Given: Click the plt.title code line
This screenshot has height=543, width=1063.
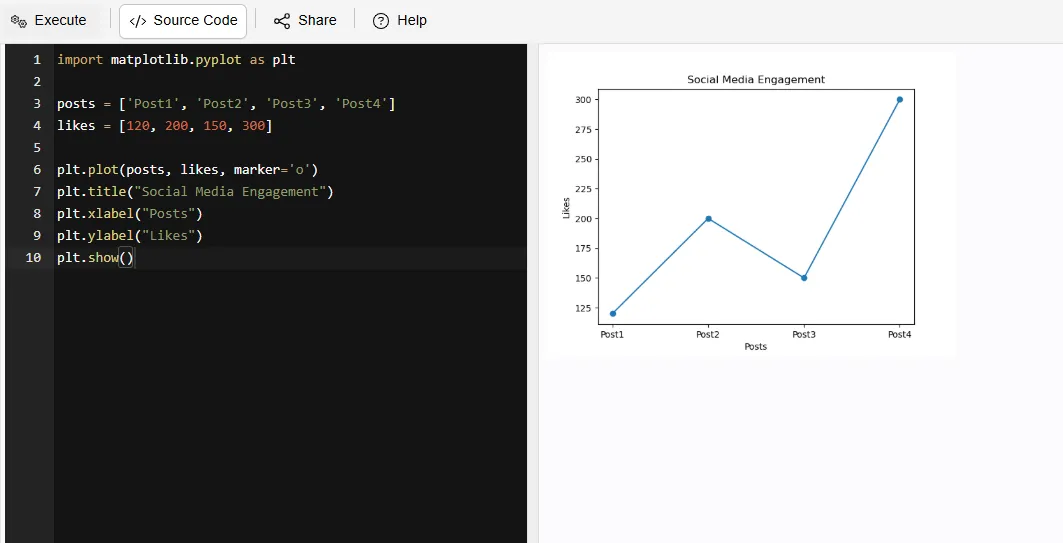Looking at the screenshot, I should 195,192.
